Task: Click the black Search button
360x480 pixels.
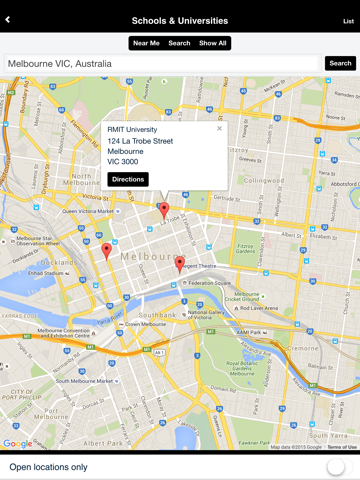Action: pos(340,63)
